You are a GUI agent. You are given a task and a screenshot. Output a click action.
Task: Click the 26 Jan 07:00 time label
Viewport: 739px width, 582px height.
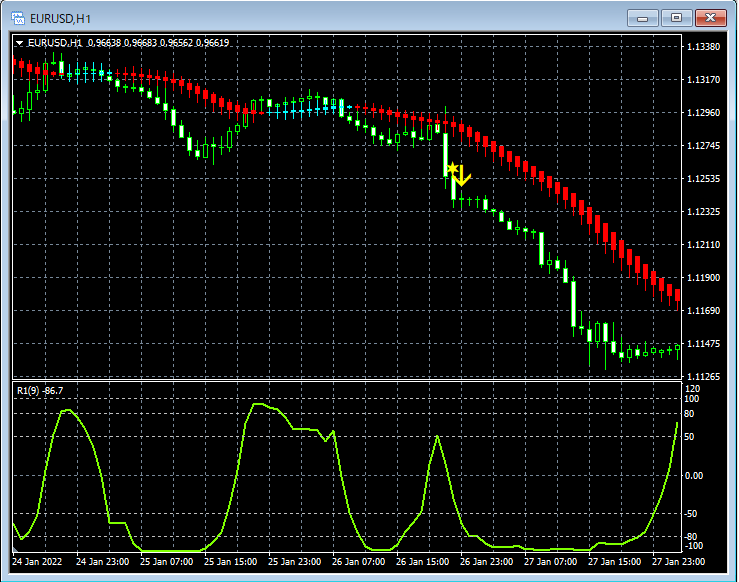(x=359, y=562)
